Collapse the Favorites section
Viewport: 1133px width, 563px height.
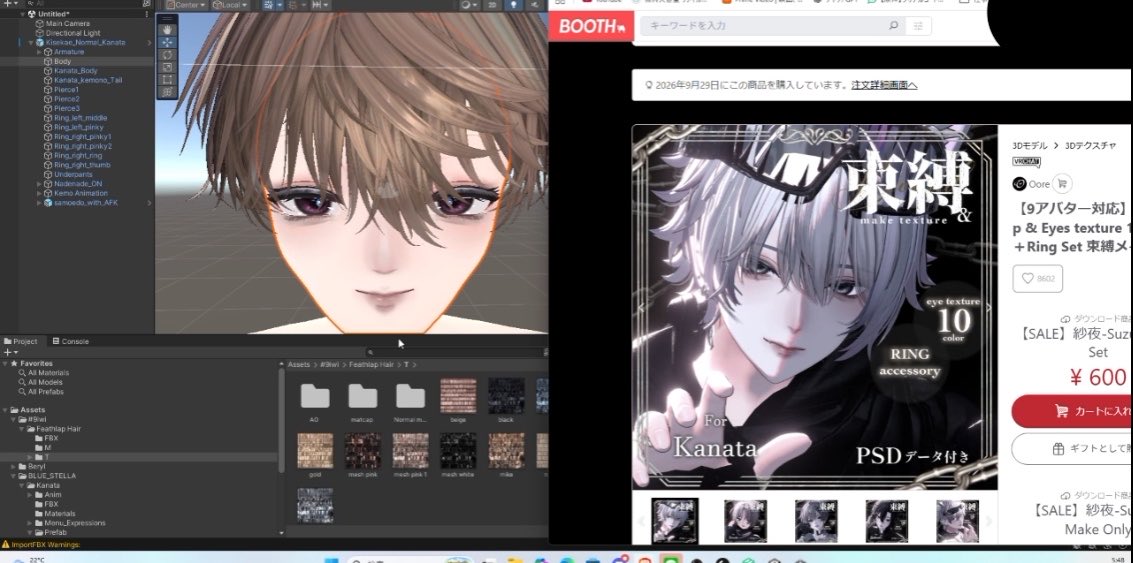(x=5, y=364)
